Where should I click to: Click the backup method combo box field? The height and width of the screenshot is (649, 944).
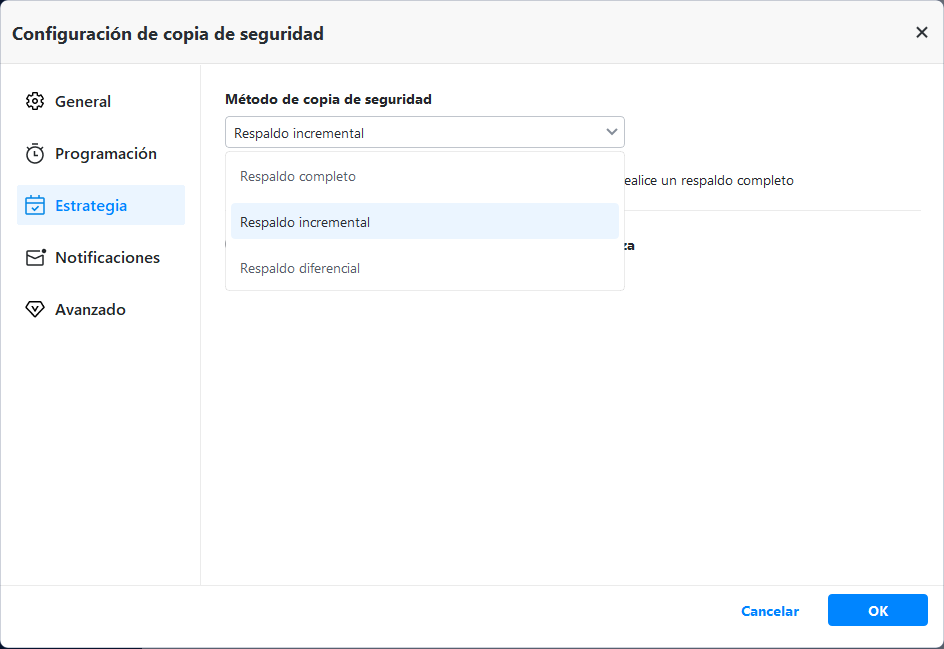410,133
